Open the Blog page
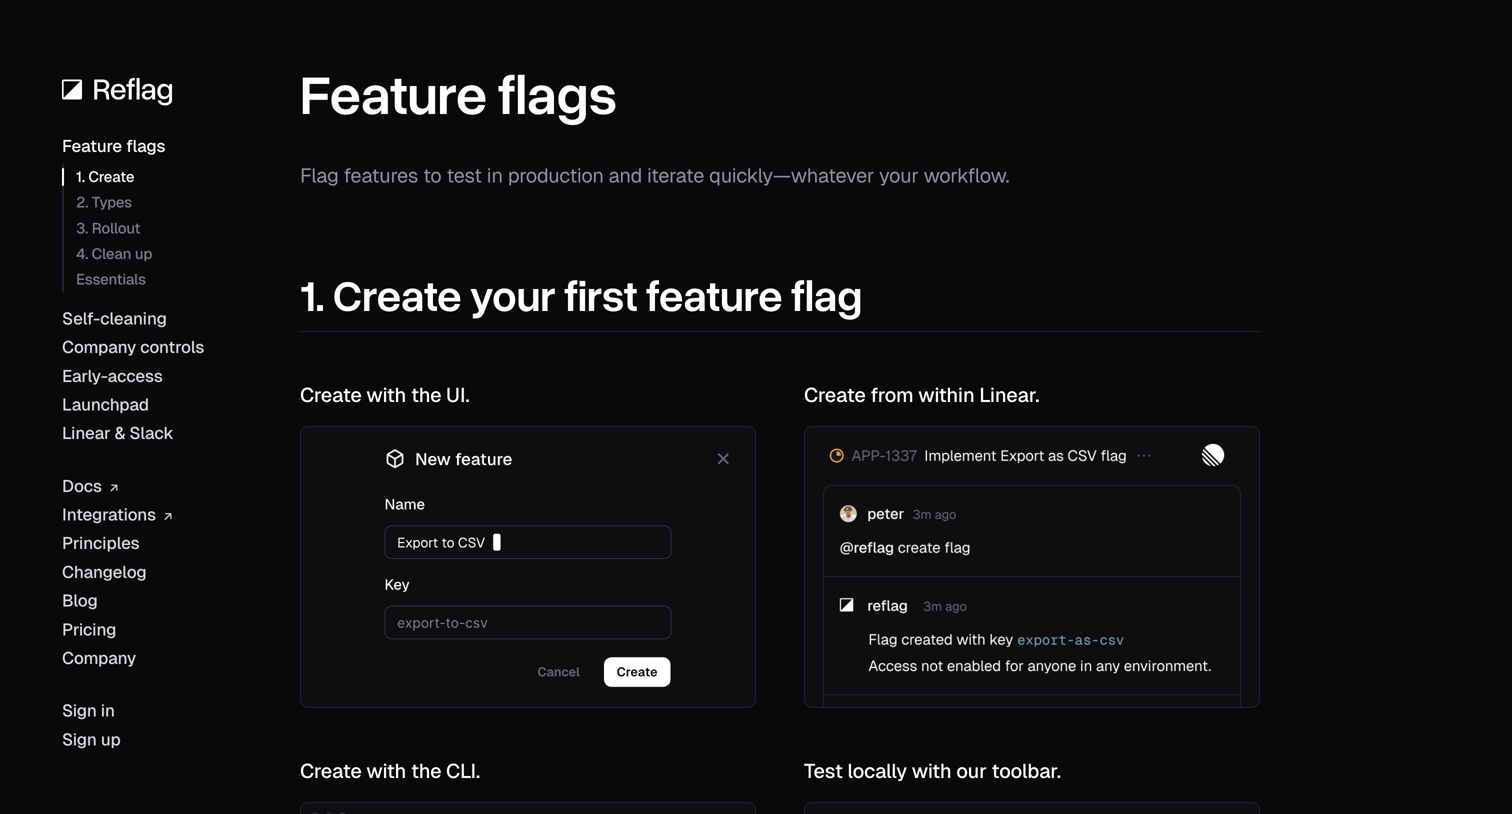This screenshot has width=1512, height=814. click(x=80, y=601)
